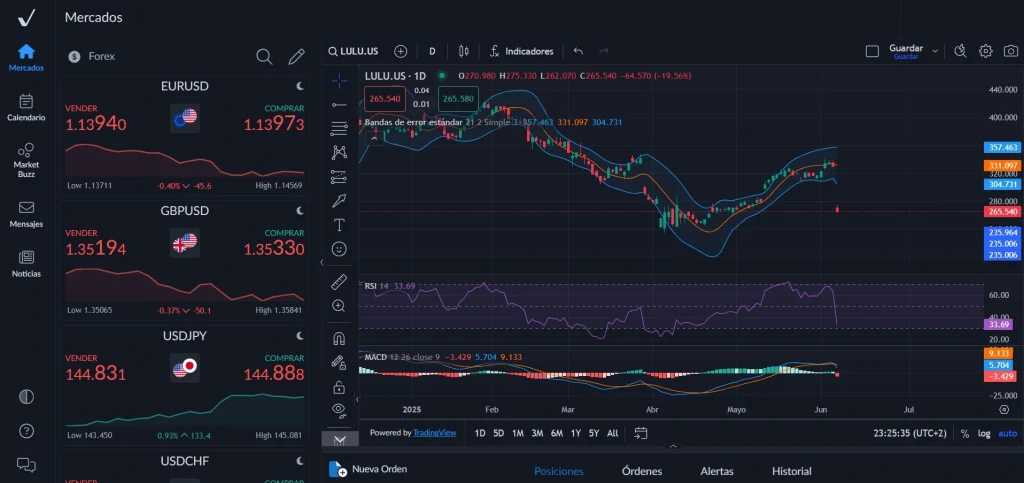This screenshot has height=483, width=1024.
Task: Open the Mensajes sidebar section
Action: click(x=26, y=214)
